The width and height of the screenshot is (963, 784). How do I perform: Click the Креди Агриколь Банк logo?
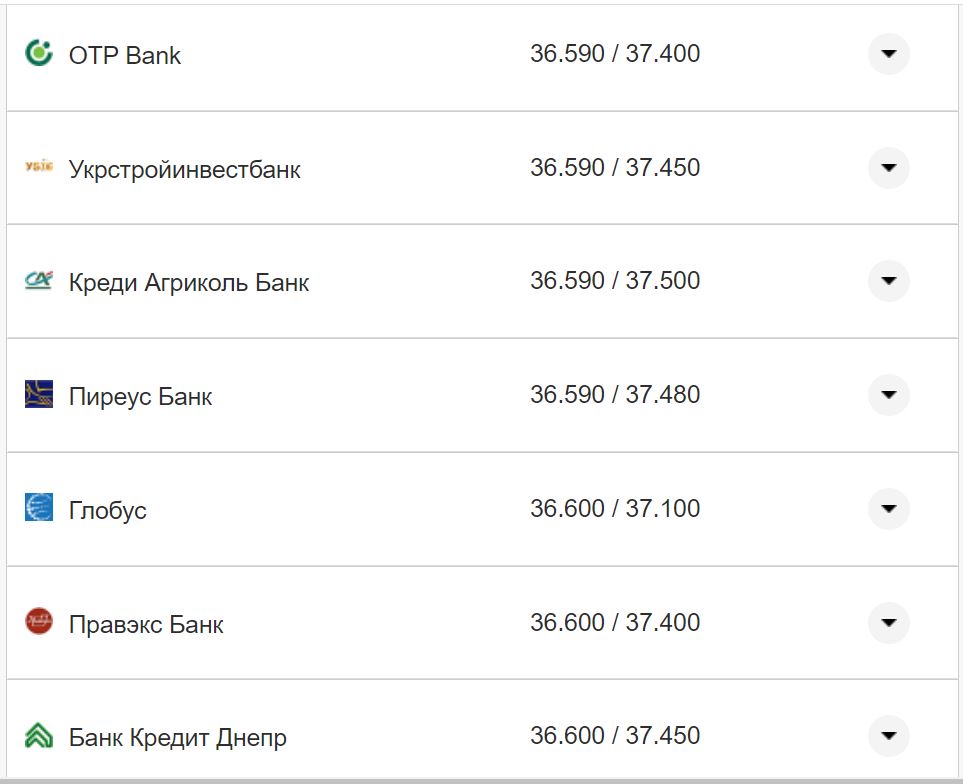(x=38, y=281)
